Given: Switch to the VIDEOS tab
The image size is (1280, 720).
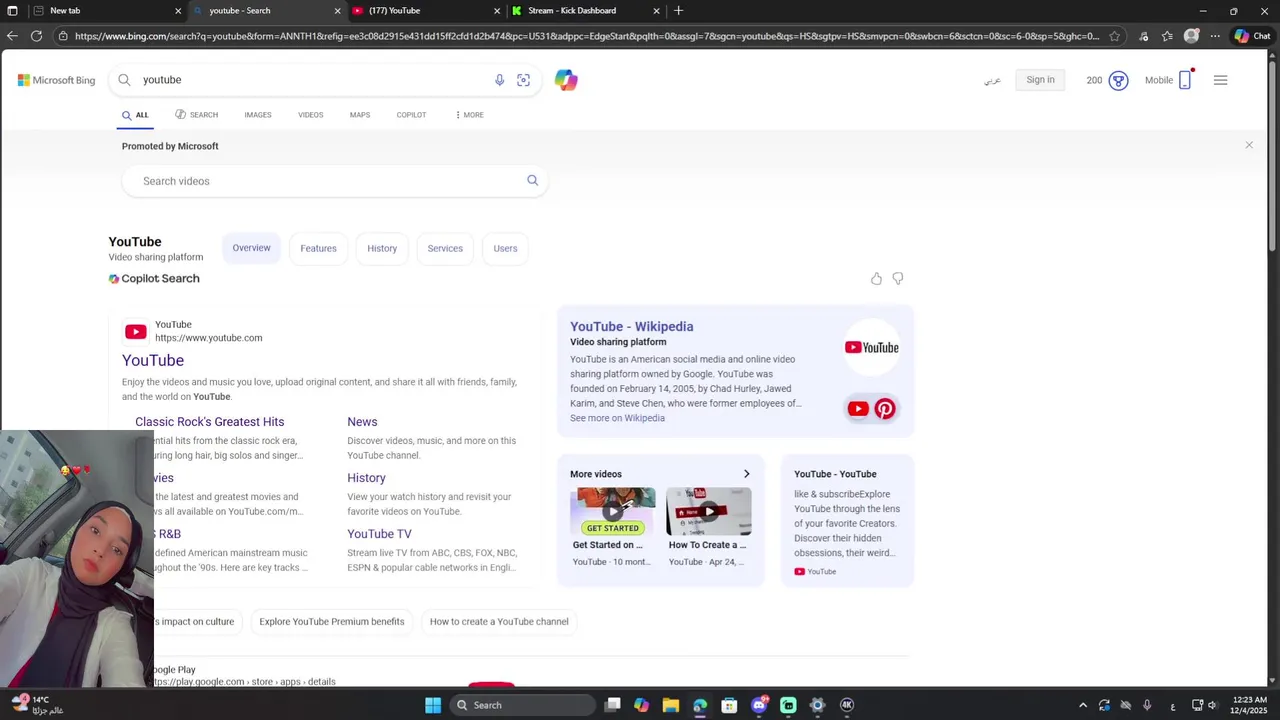Looking at the screenshot, I should pyautogui.click(x=310, y=115).
